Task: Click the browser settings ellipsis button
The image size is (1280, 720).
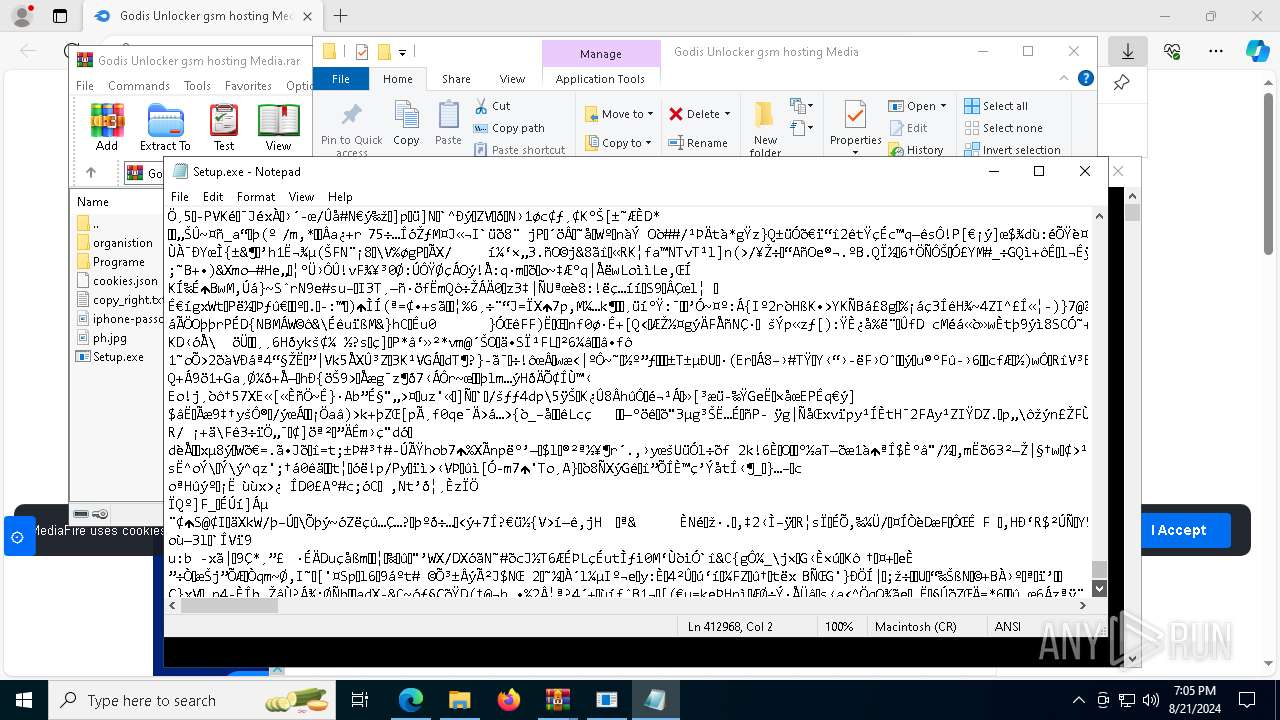Action: click(1215, 51)
